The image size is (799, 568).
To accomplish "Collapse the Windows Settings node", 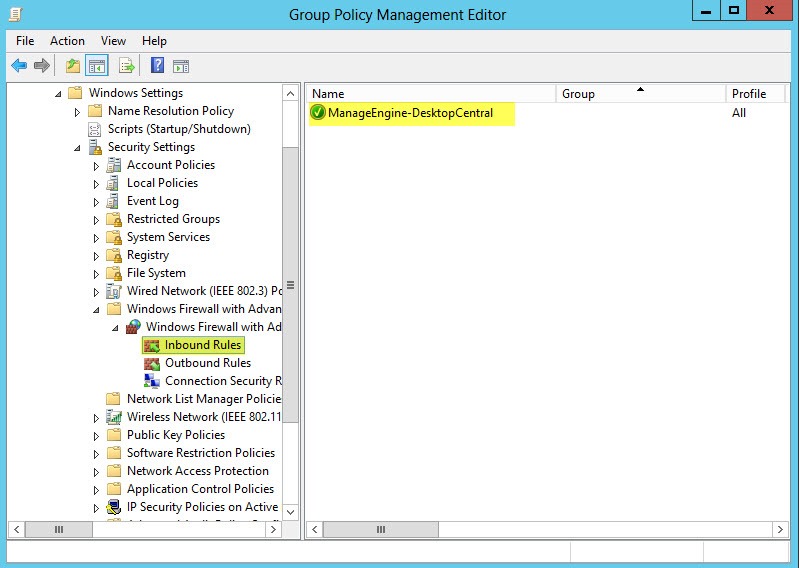I will coord(58,94).
